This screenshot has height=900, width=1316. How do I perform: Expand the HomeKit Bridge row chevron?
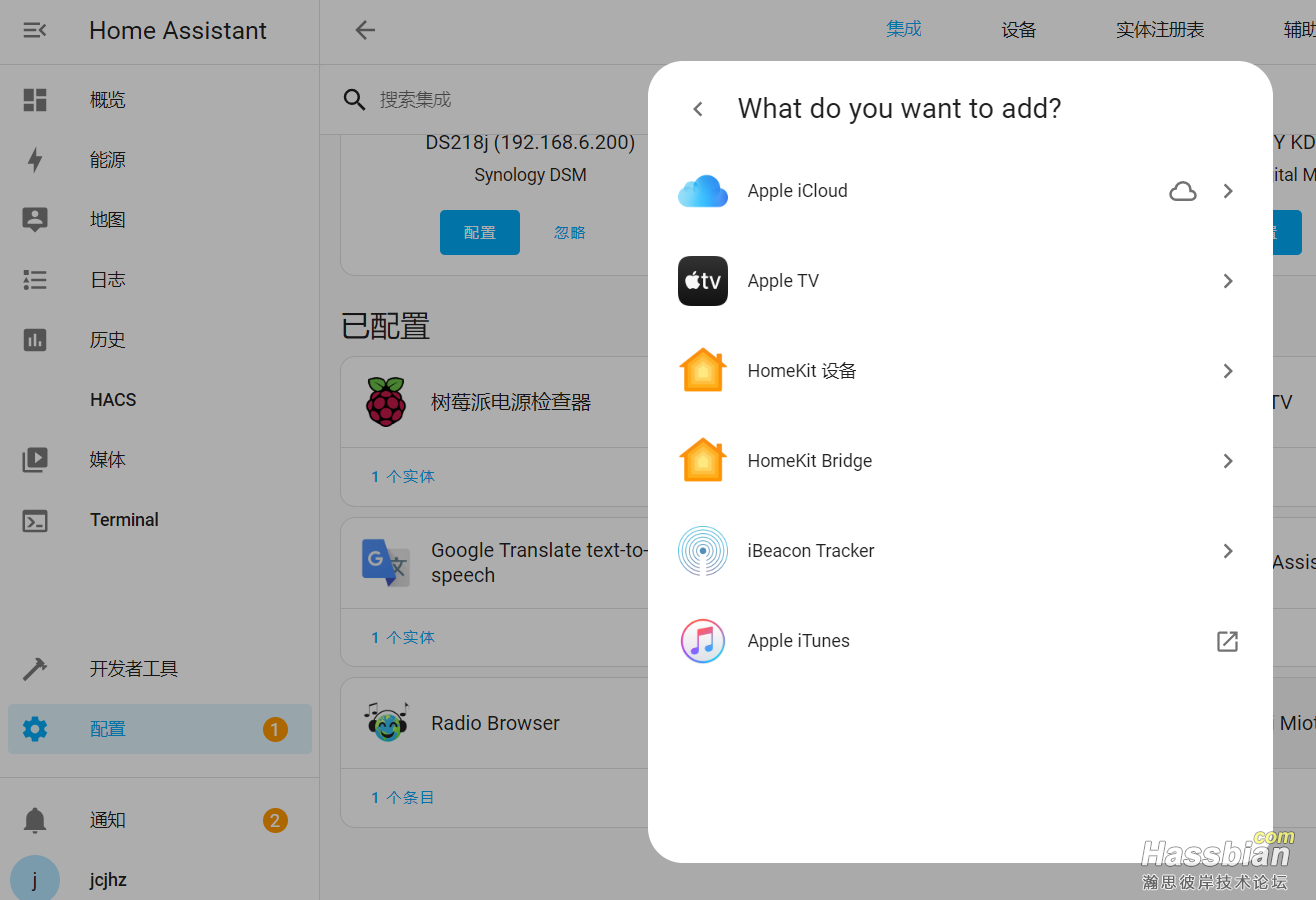(1228, 461)
